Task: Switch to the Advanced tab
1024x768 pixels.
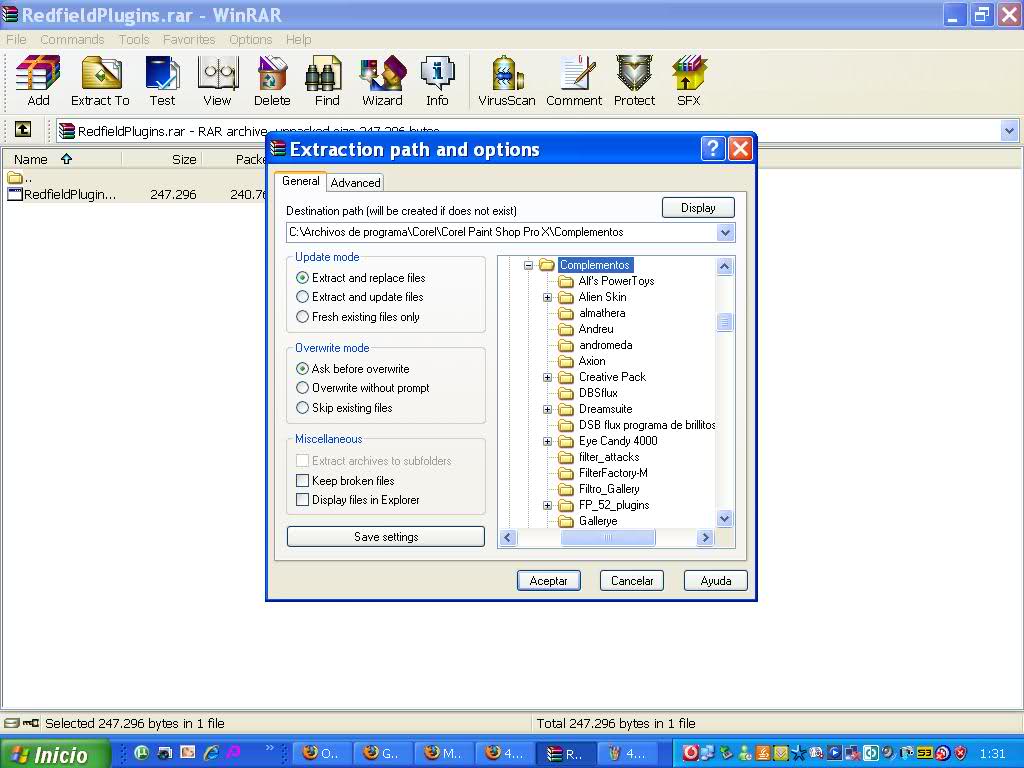Action: tap(355, 183)
